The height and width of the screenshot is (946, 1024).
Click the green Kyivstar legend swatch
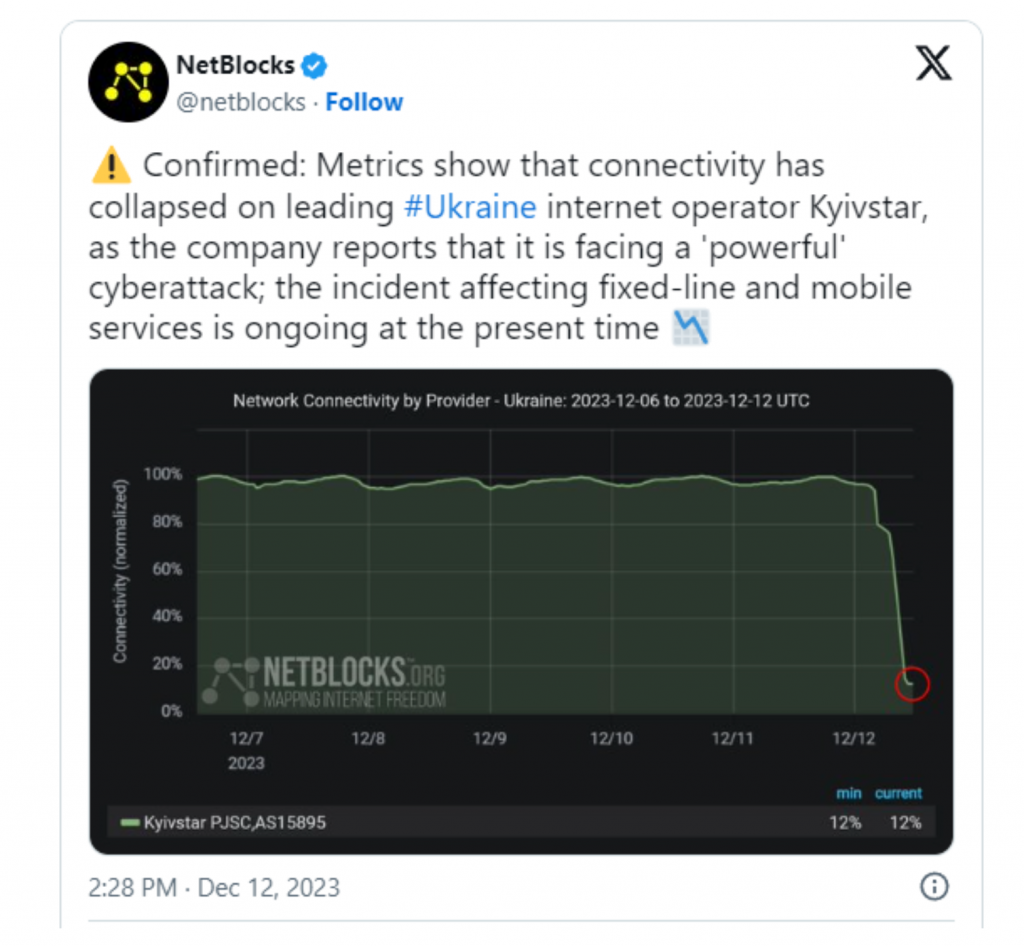tap(129, 823)
